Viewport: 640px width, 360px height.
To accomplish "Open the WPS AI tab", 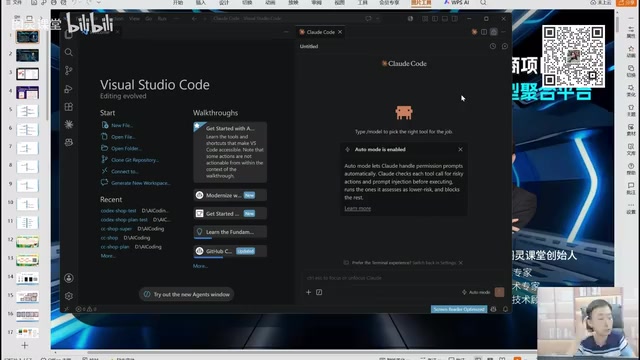I will point(457,3).
